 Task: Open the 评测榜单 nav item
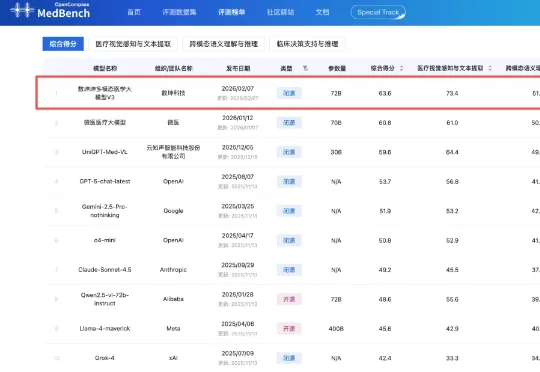pos(231,12)
